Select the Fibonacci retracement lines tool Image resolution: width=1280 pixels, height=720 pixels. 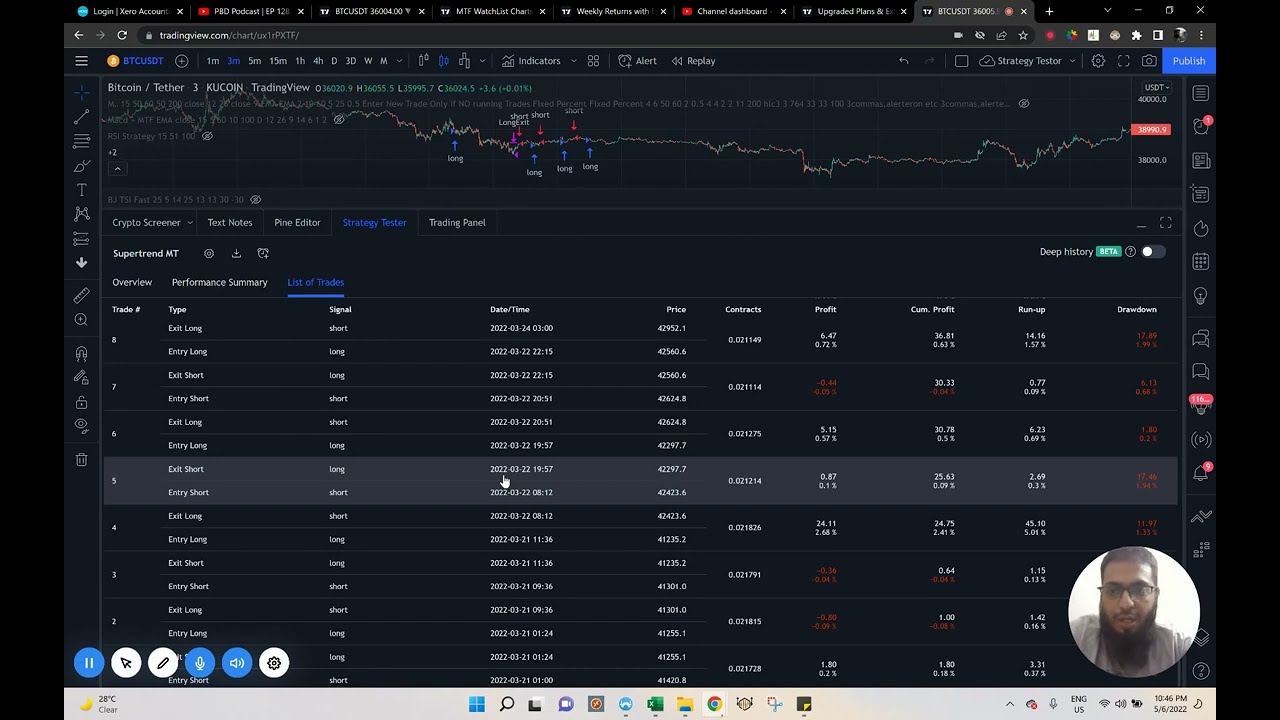tap(81, 141)
